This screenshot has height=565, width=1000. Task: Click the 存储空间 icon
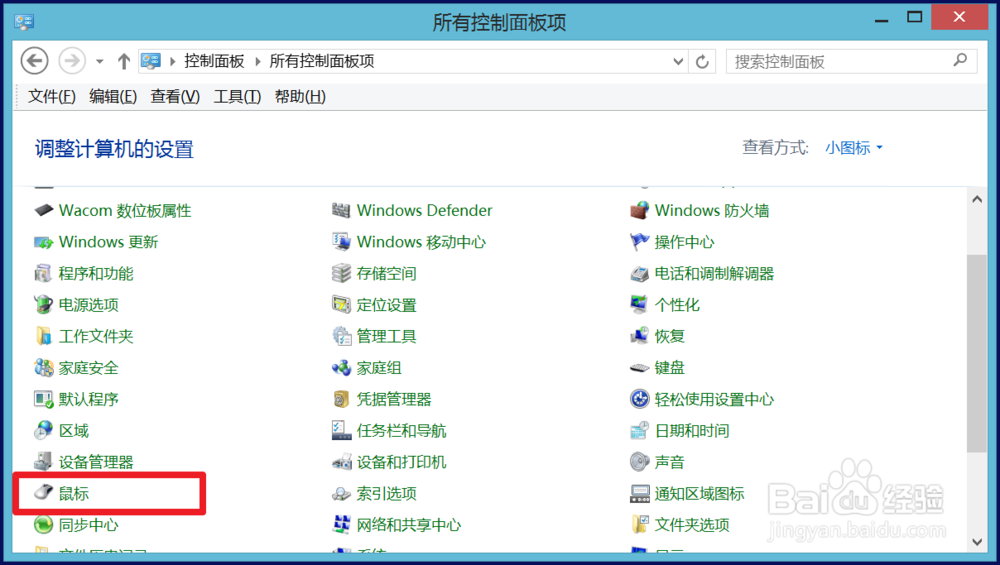coord(341,274)
